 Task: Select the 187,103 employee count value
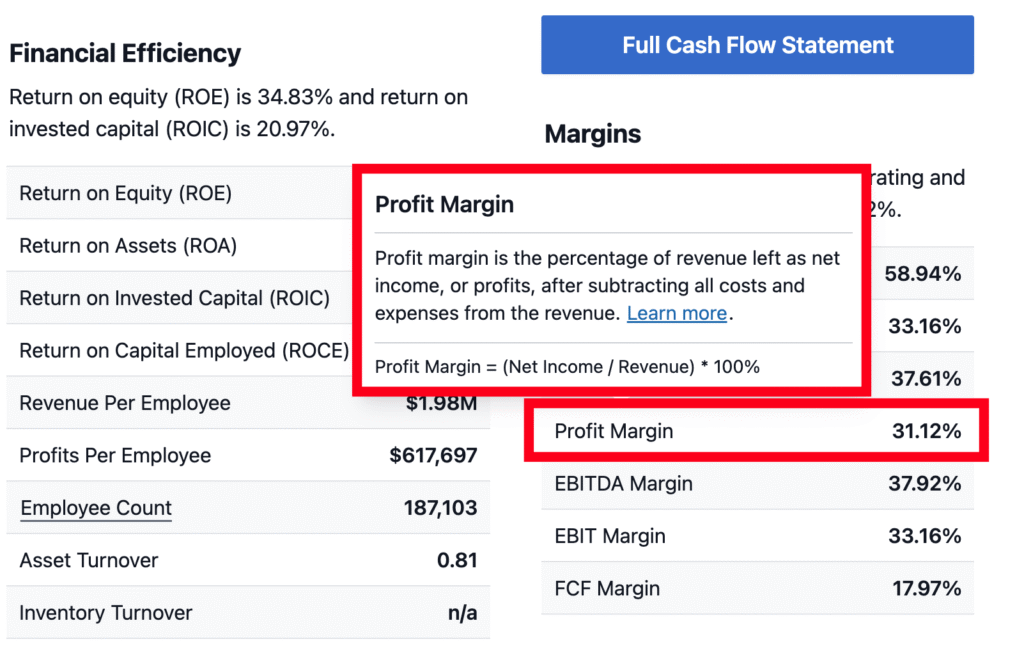coord(440,508)
